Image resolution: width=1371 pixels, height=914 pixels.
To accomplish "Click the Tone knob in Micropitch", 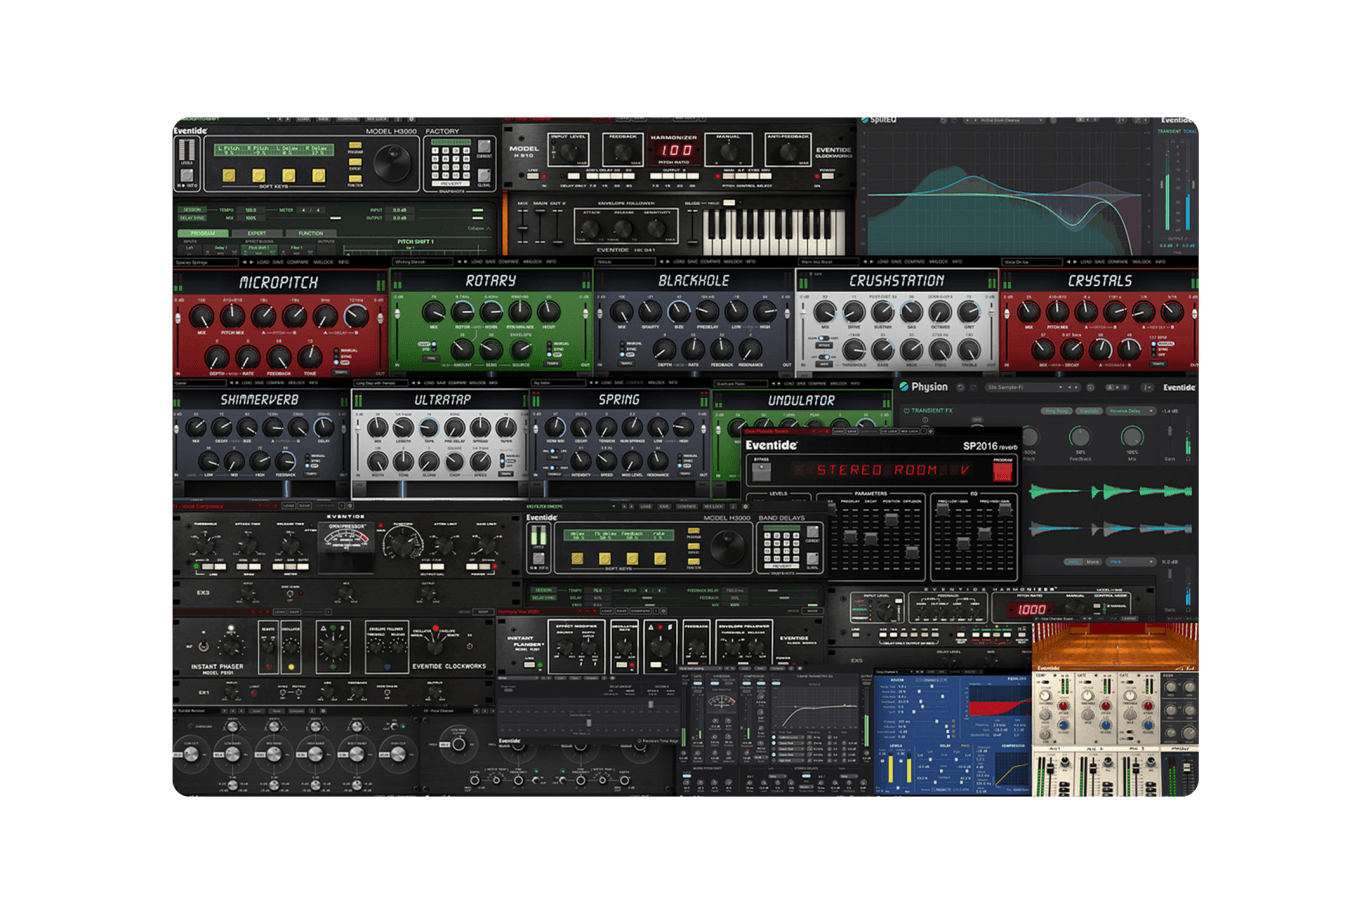I will [x=309, y=357].
